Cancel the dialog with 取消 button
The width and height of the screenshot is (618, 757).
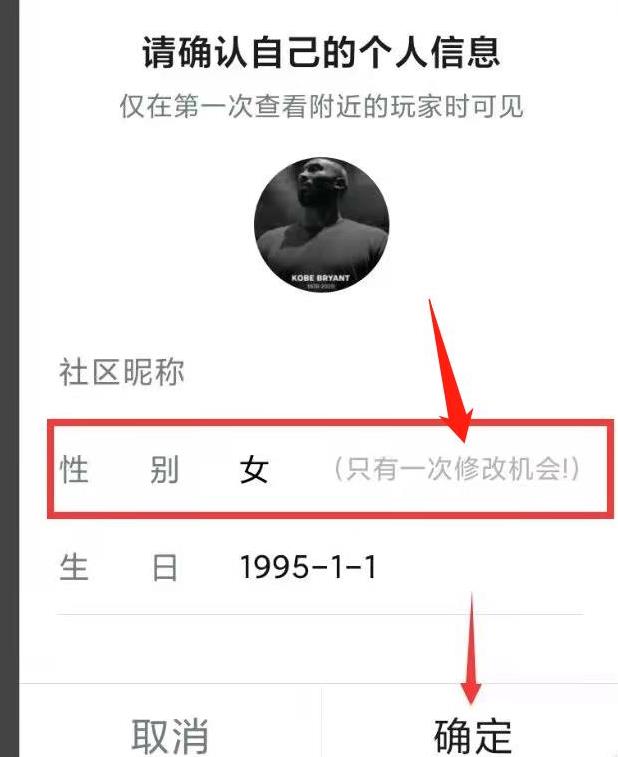170,736
